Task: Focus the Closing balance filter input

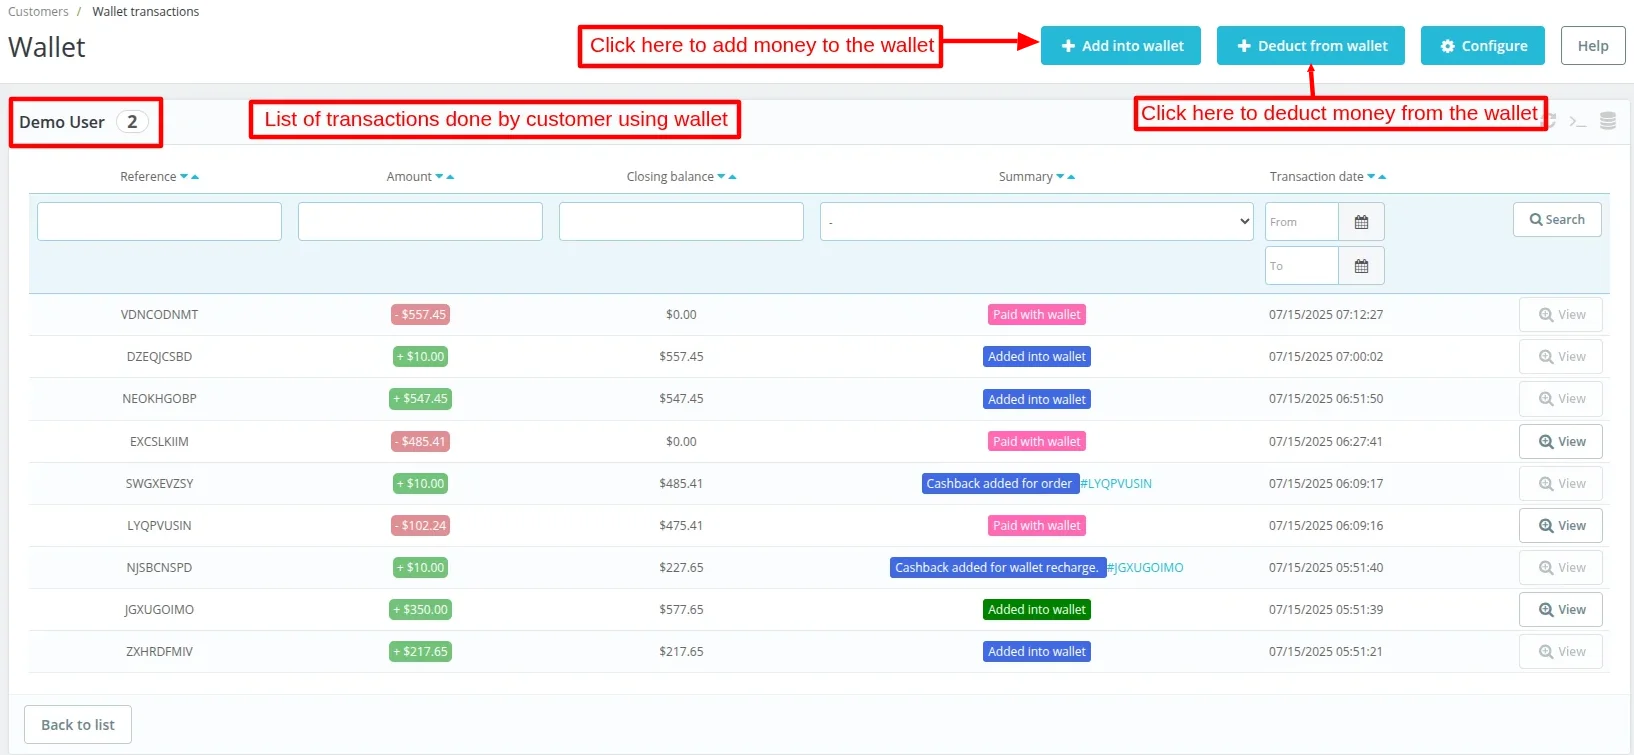Action: click(x=681, y=222)
